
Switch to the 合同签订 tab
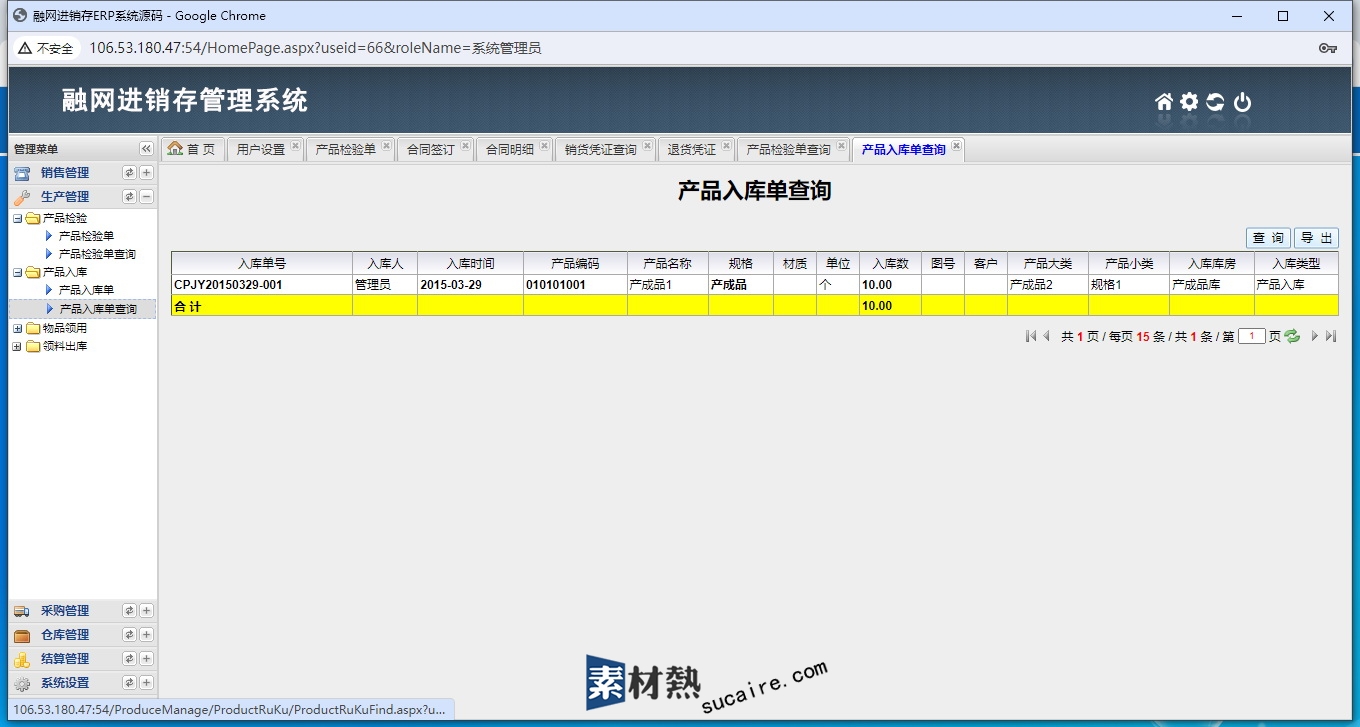430,150
